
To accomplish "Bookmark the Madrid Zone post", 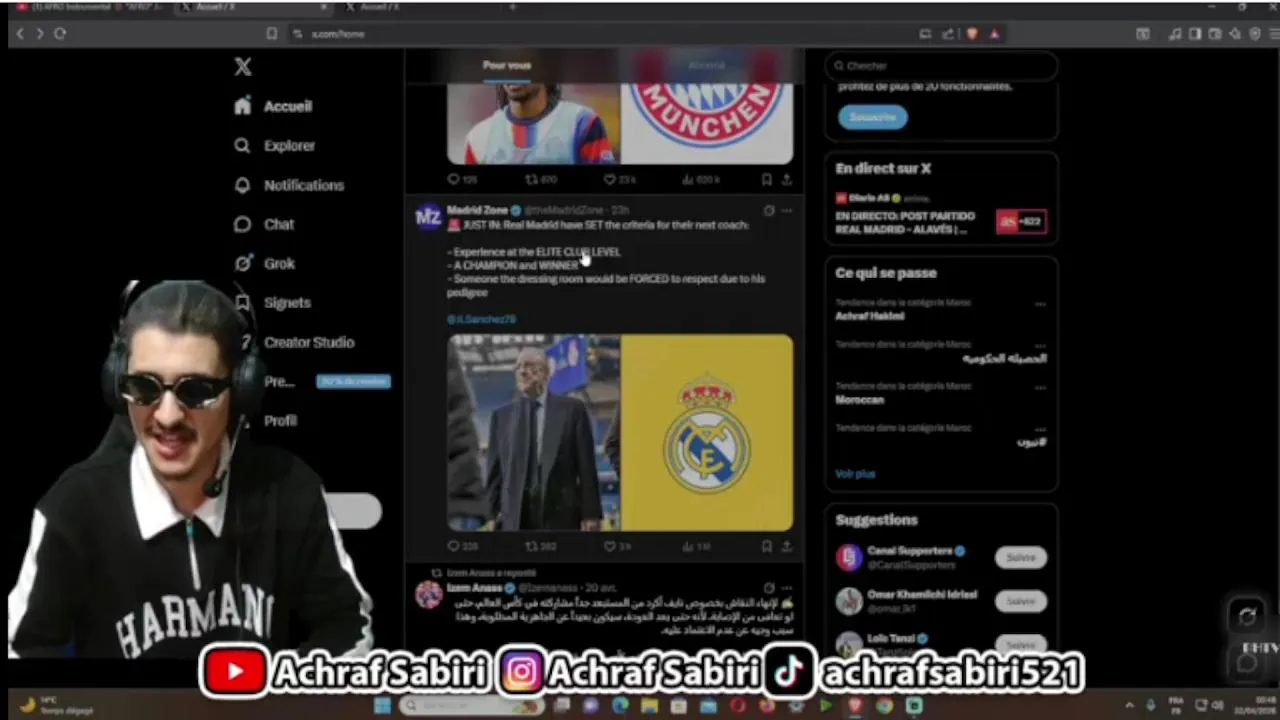I will click(766, 546).
